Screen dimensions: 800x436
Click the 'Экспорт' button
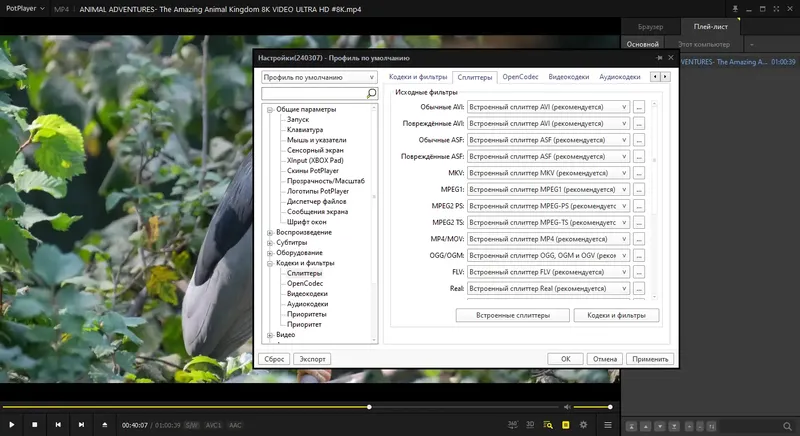click(312, 359)
